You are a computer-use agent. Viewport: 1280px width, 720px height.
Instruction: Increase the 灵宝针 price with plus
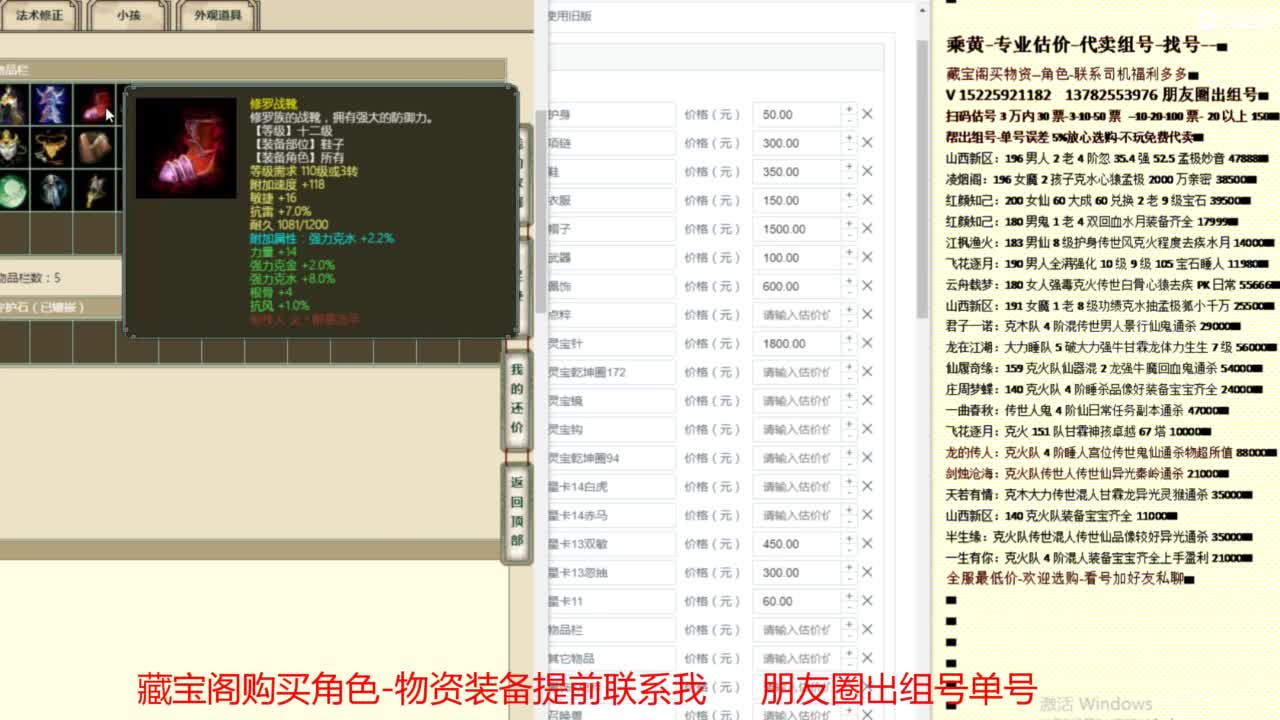(849, 339)
